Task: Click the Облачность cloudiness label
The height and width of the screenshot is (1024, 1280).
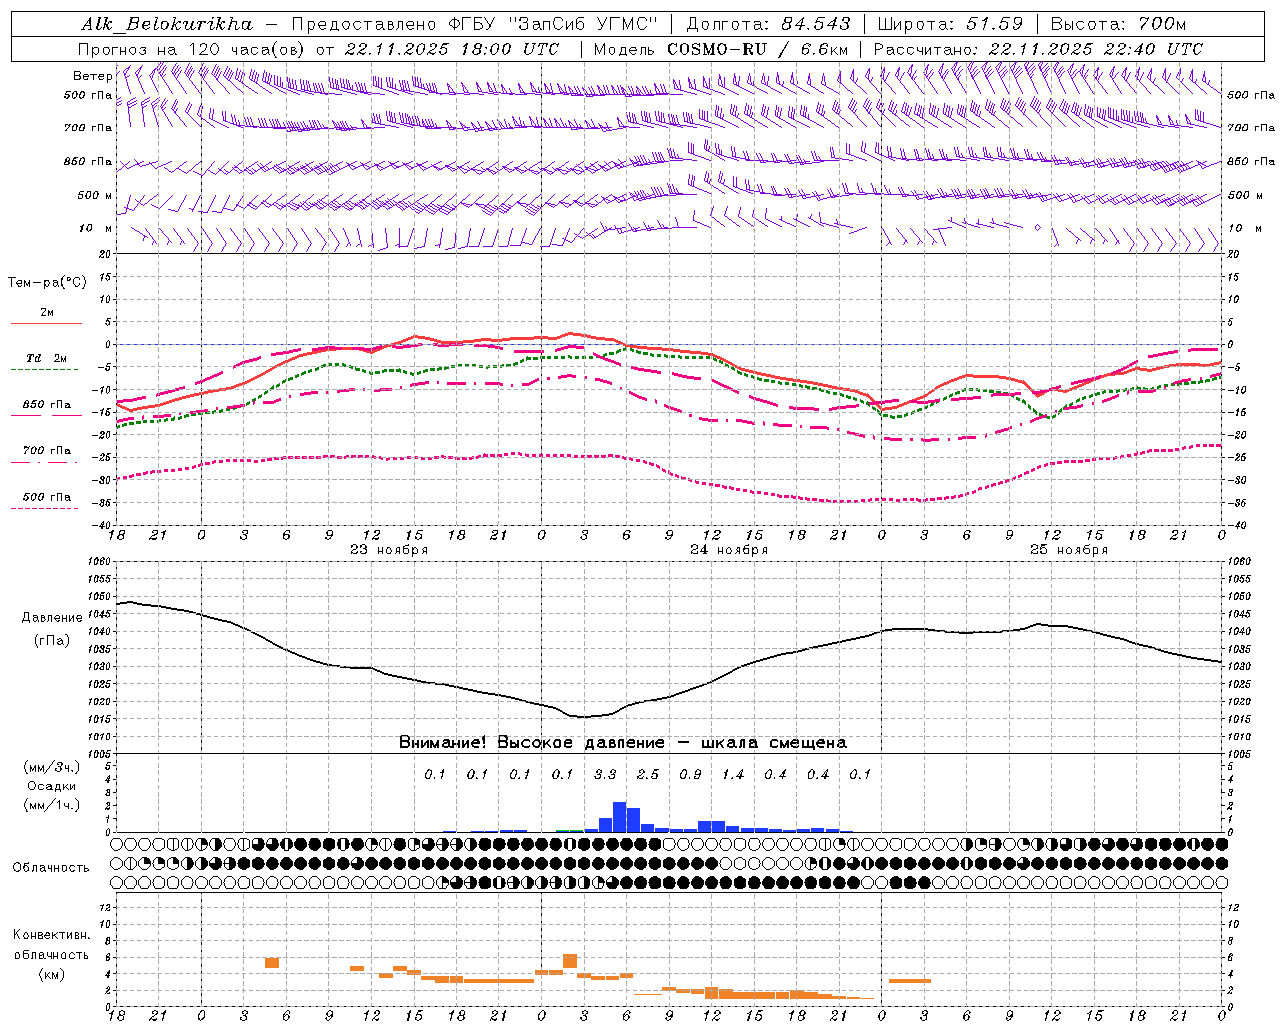Action: coord(51,868)
